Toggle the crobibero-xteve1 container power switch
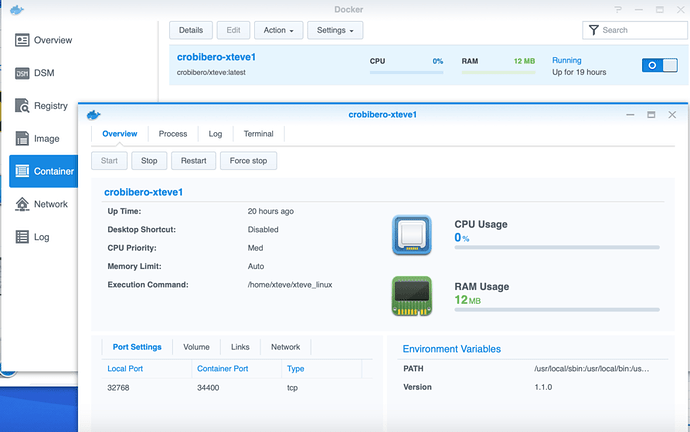 (x=660, y=65)
